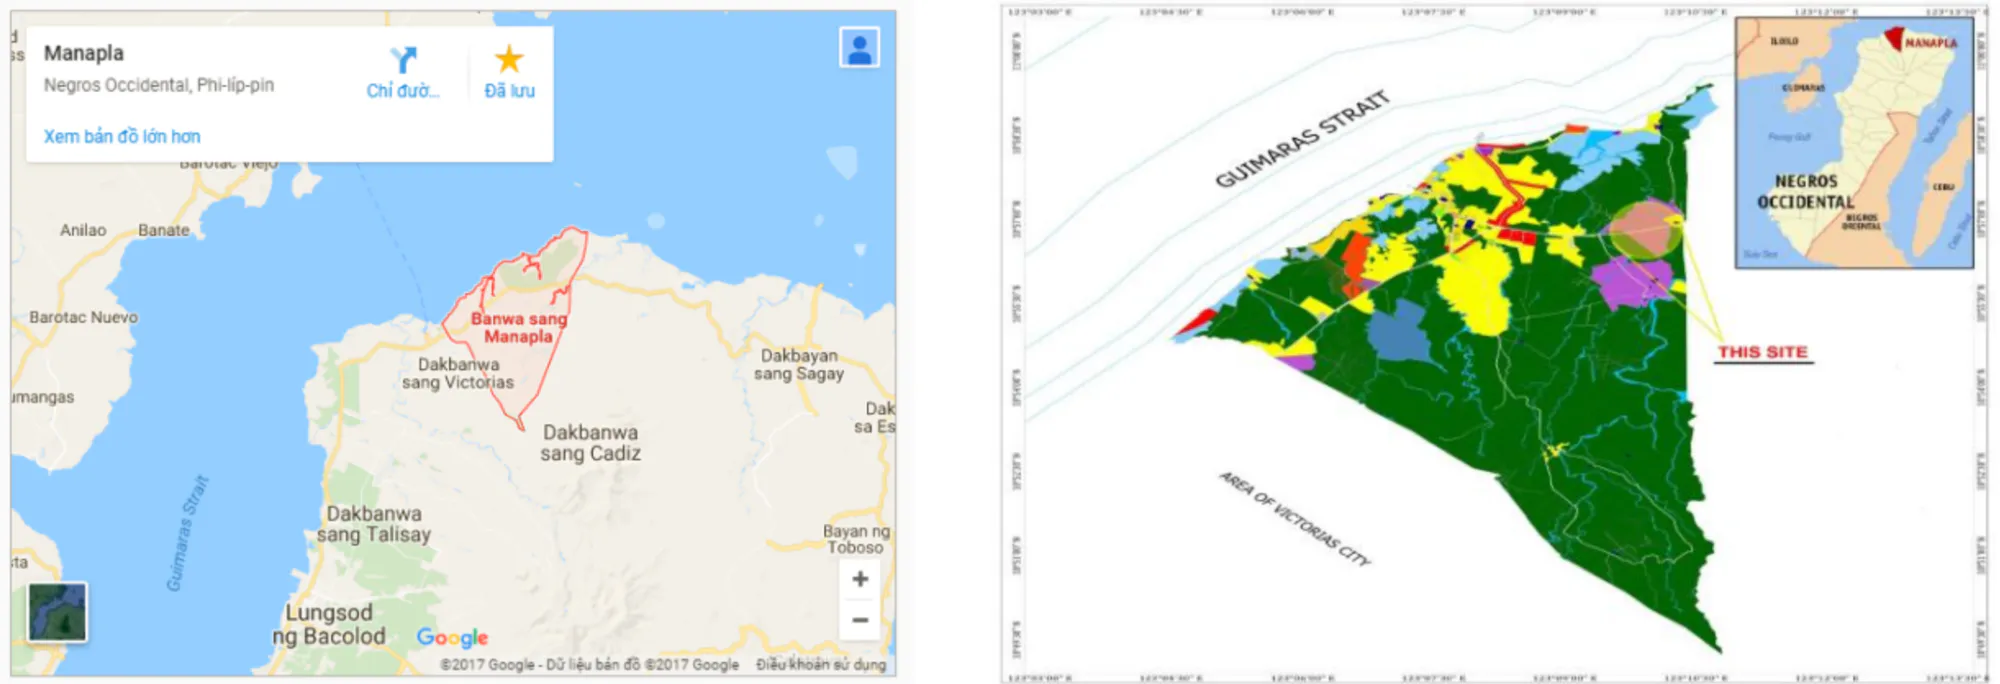Image resolution: width=2000 pixels, height=684 pixels.
Task: Click the vertical 'Guimaras Strait' water label
Action: click(188, 533)
